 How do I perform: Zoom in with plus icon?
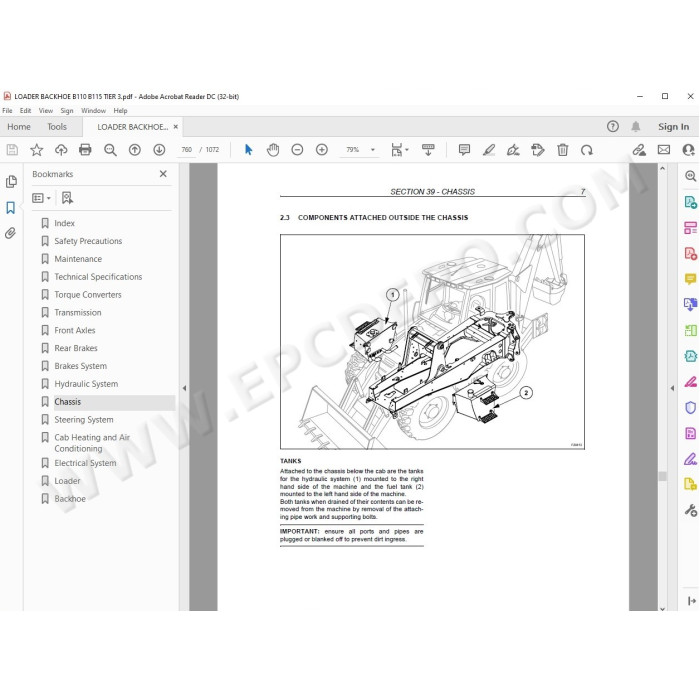click(322, 150)
